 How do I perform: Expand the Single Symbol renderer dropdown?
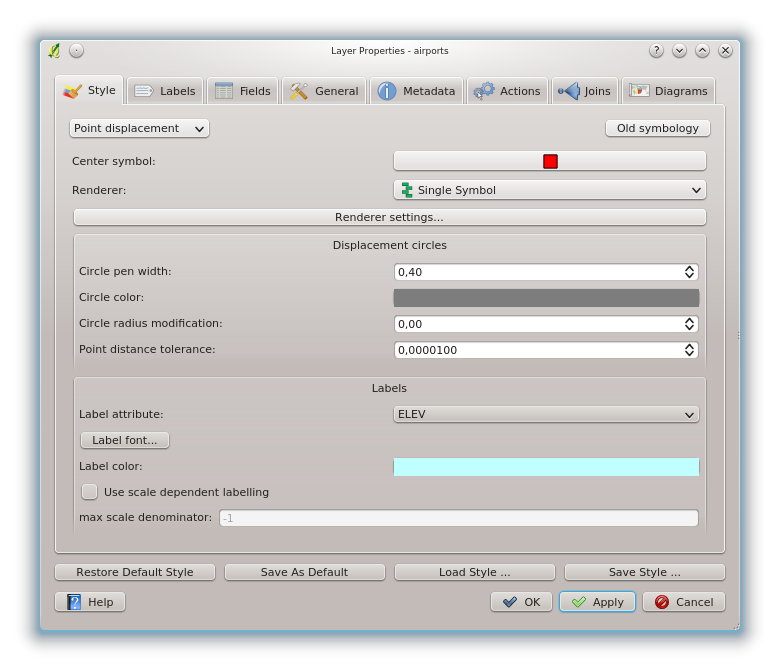click(549, 190)
